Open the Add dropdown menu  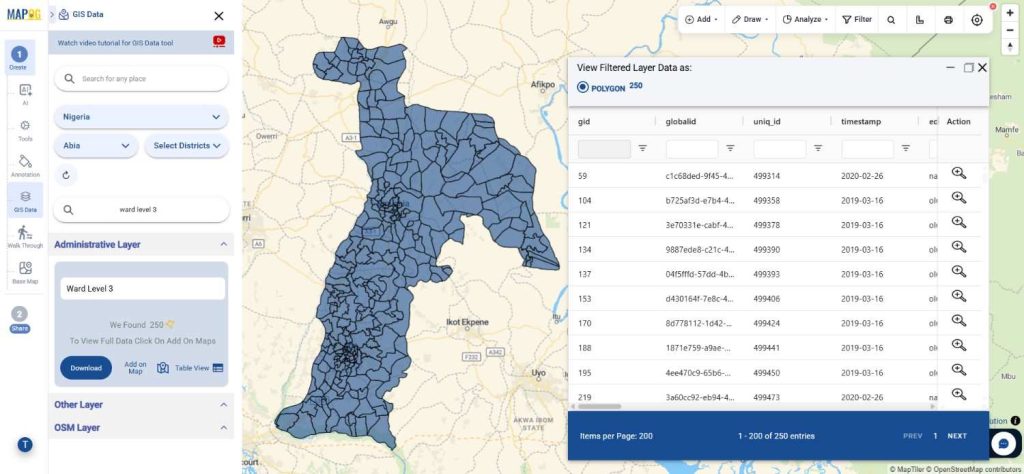click(701, 20)
